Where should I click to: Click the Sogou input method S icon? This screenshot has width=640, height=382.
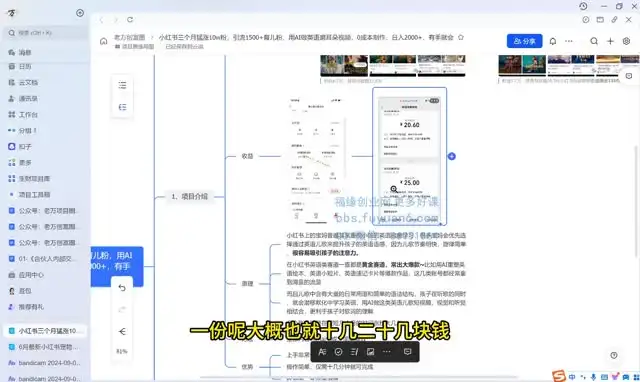click(559, 376)
